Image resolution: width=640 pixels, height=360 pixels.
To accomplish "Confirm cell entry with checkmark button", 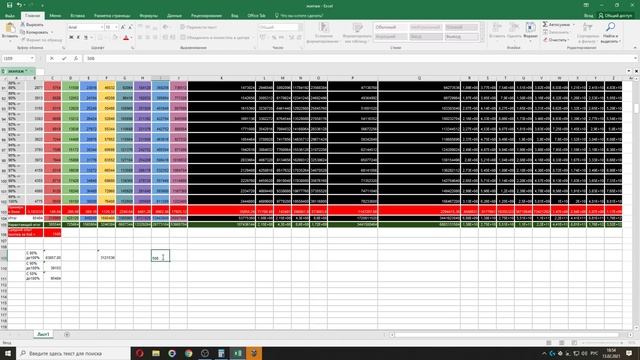I will click(x=64, y=58).
